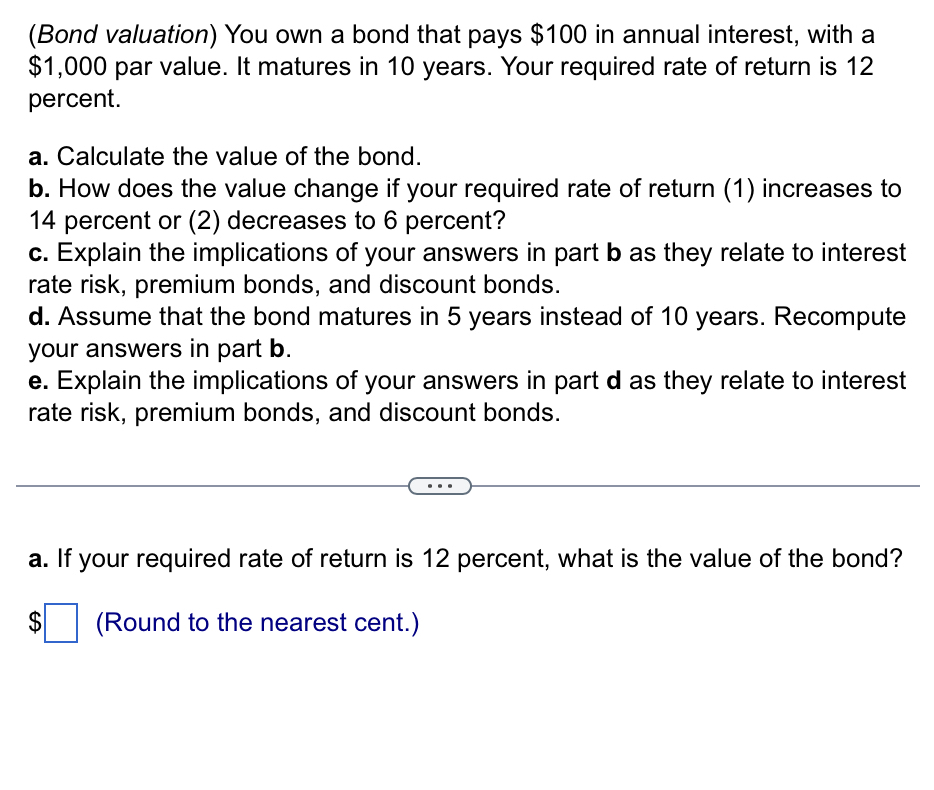The width and height of the screenshot is (934, 790).
Task: Click the horizontal divider line
Action: 200,485
